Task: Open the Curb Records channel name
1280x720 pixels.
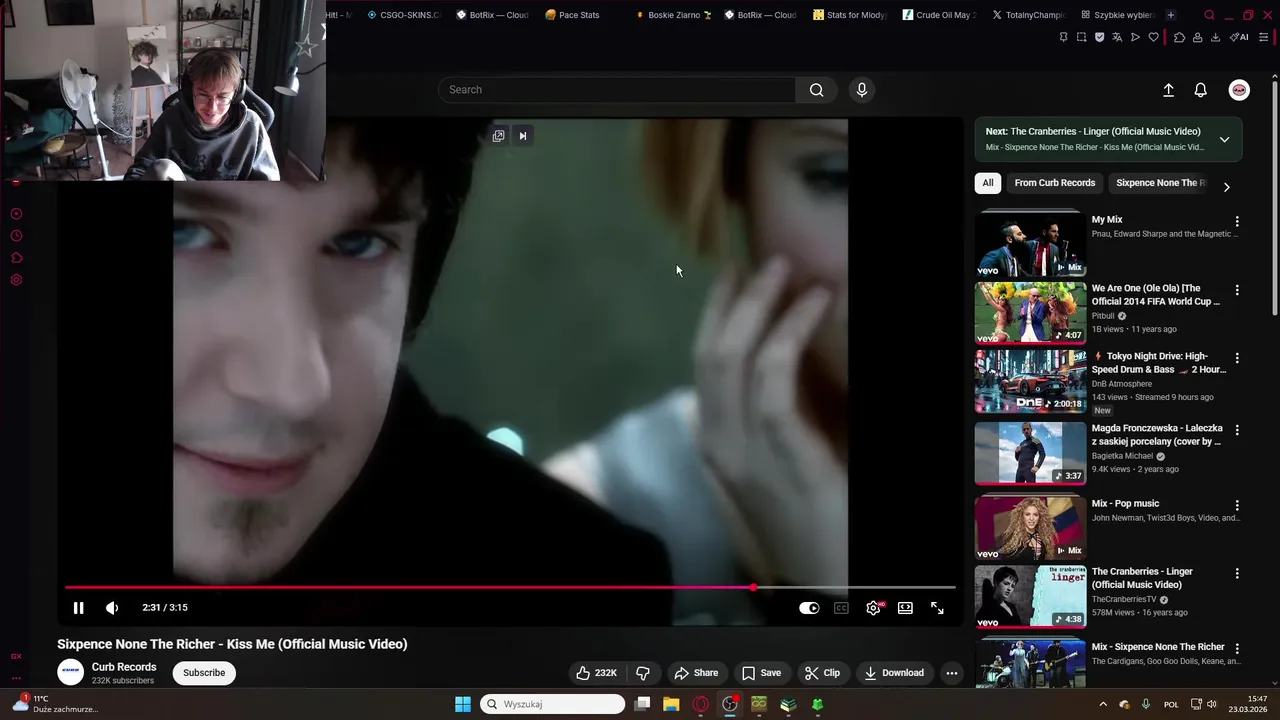Action: (124, 667)
